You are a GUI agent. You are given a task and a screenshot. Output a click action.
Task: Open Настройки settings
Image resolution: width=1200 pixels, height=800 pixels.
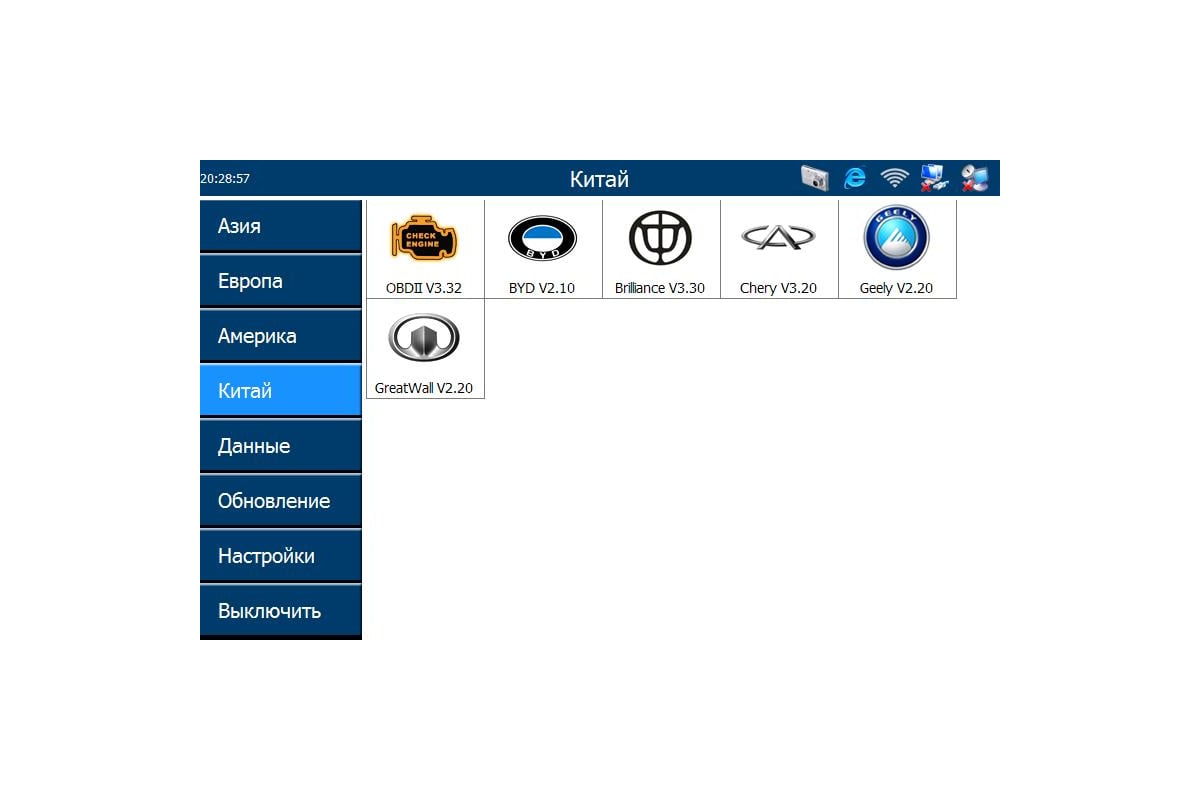click(x=280, y=556)
